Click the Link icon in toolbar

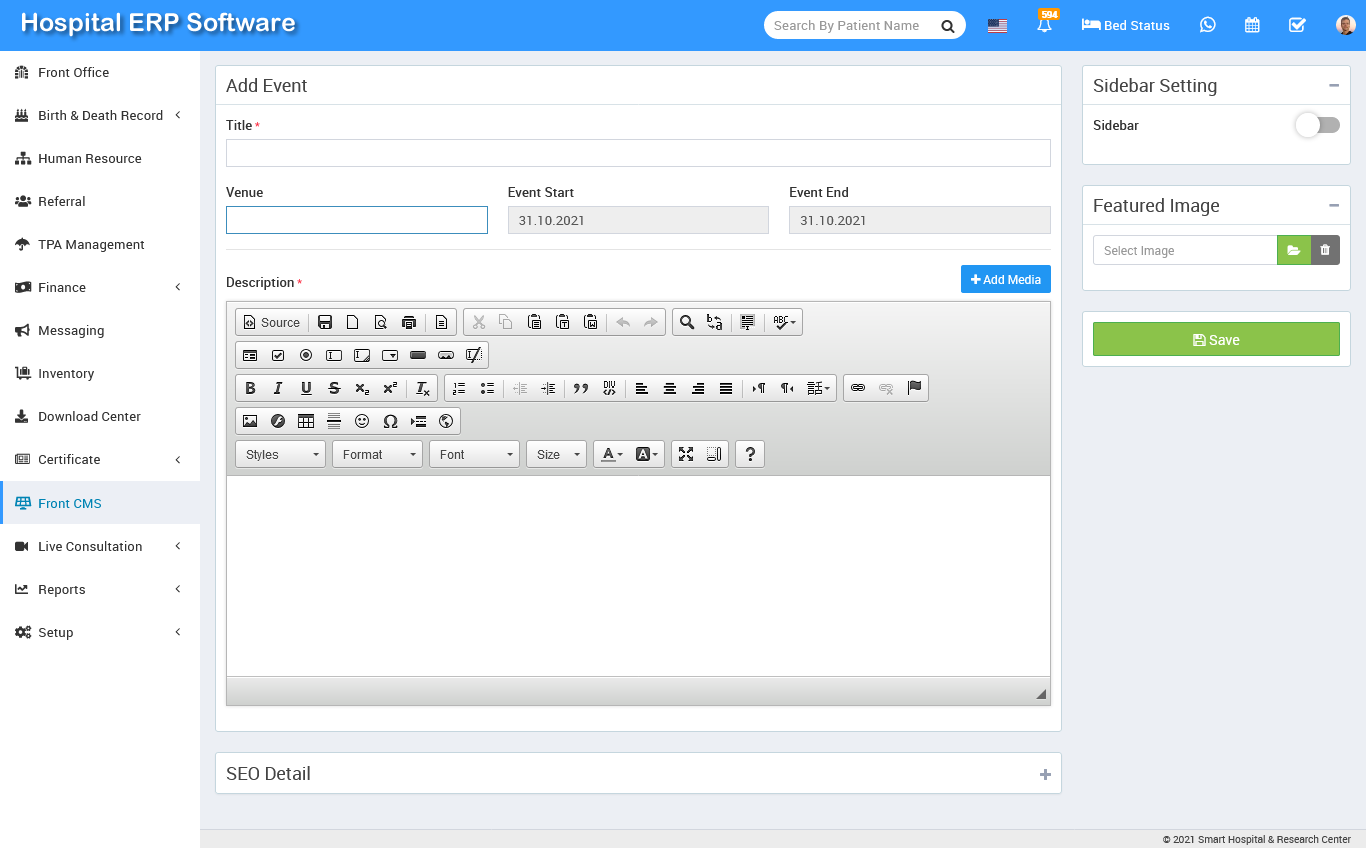(x=858, y=388)
